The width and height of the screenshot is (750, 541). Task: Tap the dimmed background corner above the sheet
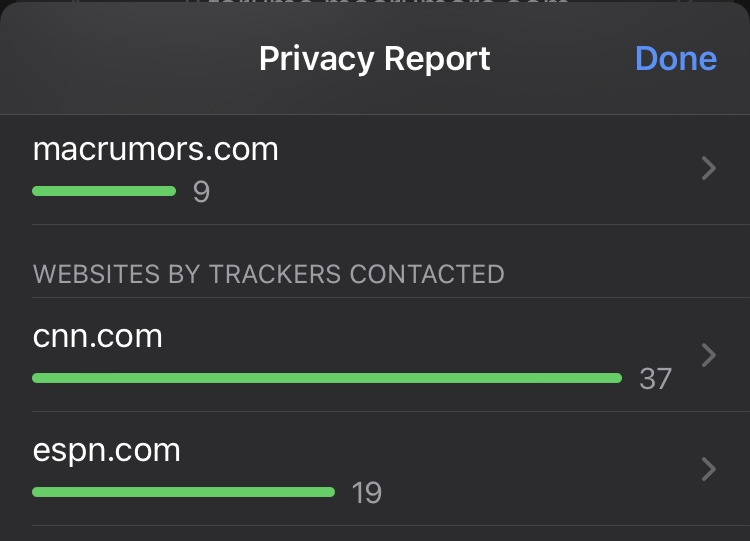pos(8,5)
